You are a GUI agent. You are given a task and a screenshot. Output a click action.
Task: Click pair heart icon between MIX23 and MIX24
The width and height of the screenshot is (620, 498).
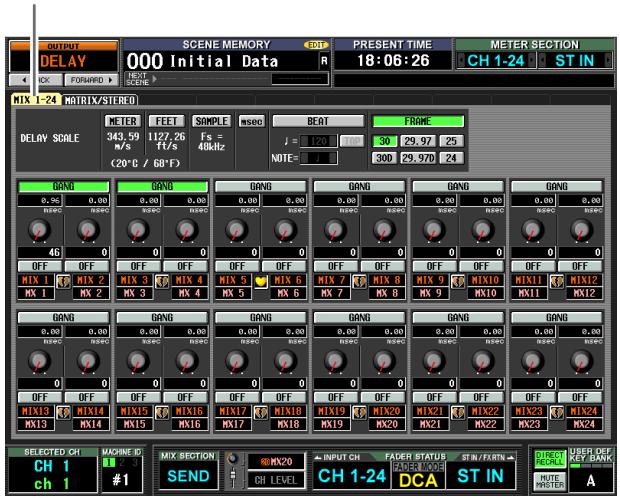coord(557,413)
